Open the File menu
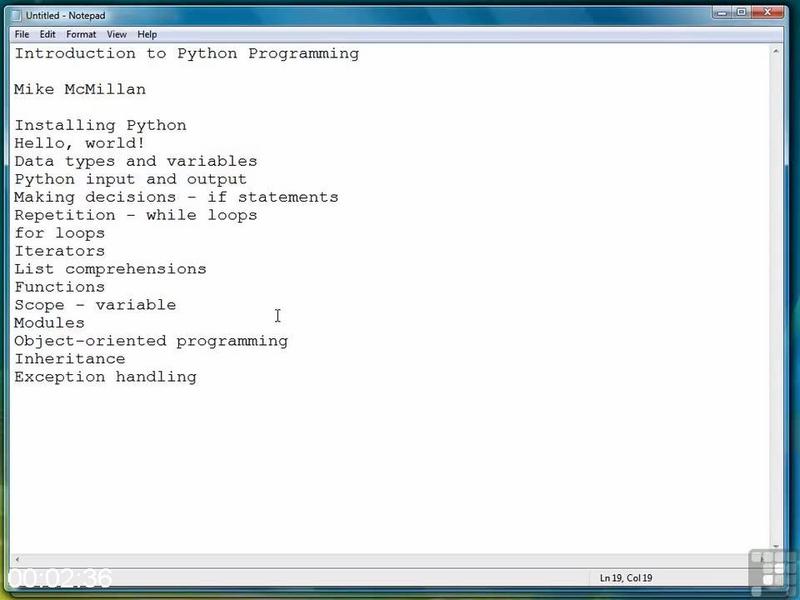The width and height of the screenshot is (800, 600). coord(22,34)
